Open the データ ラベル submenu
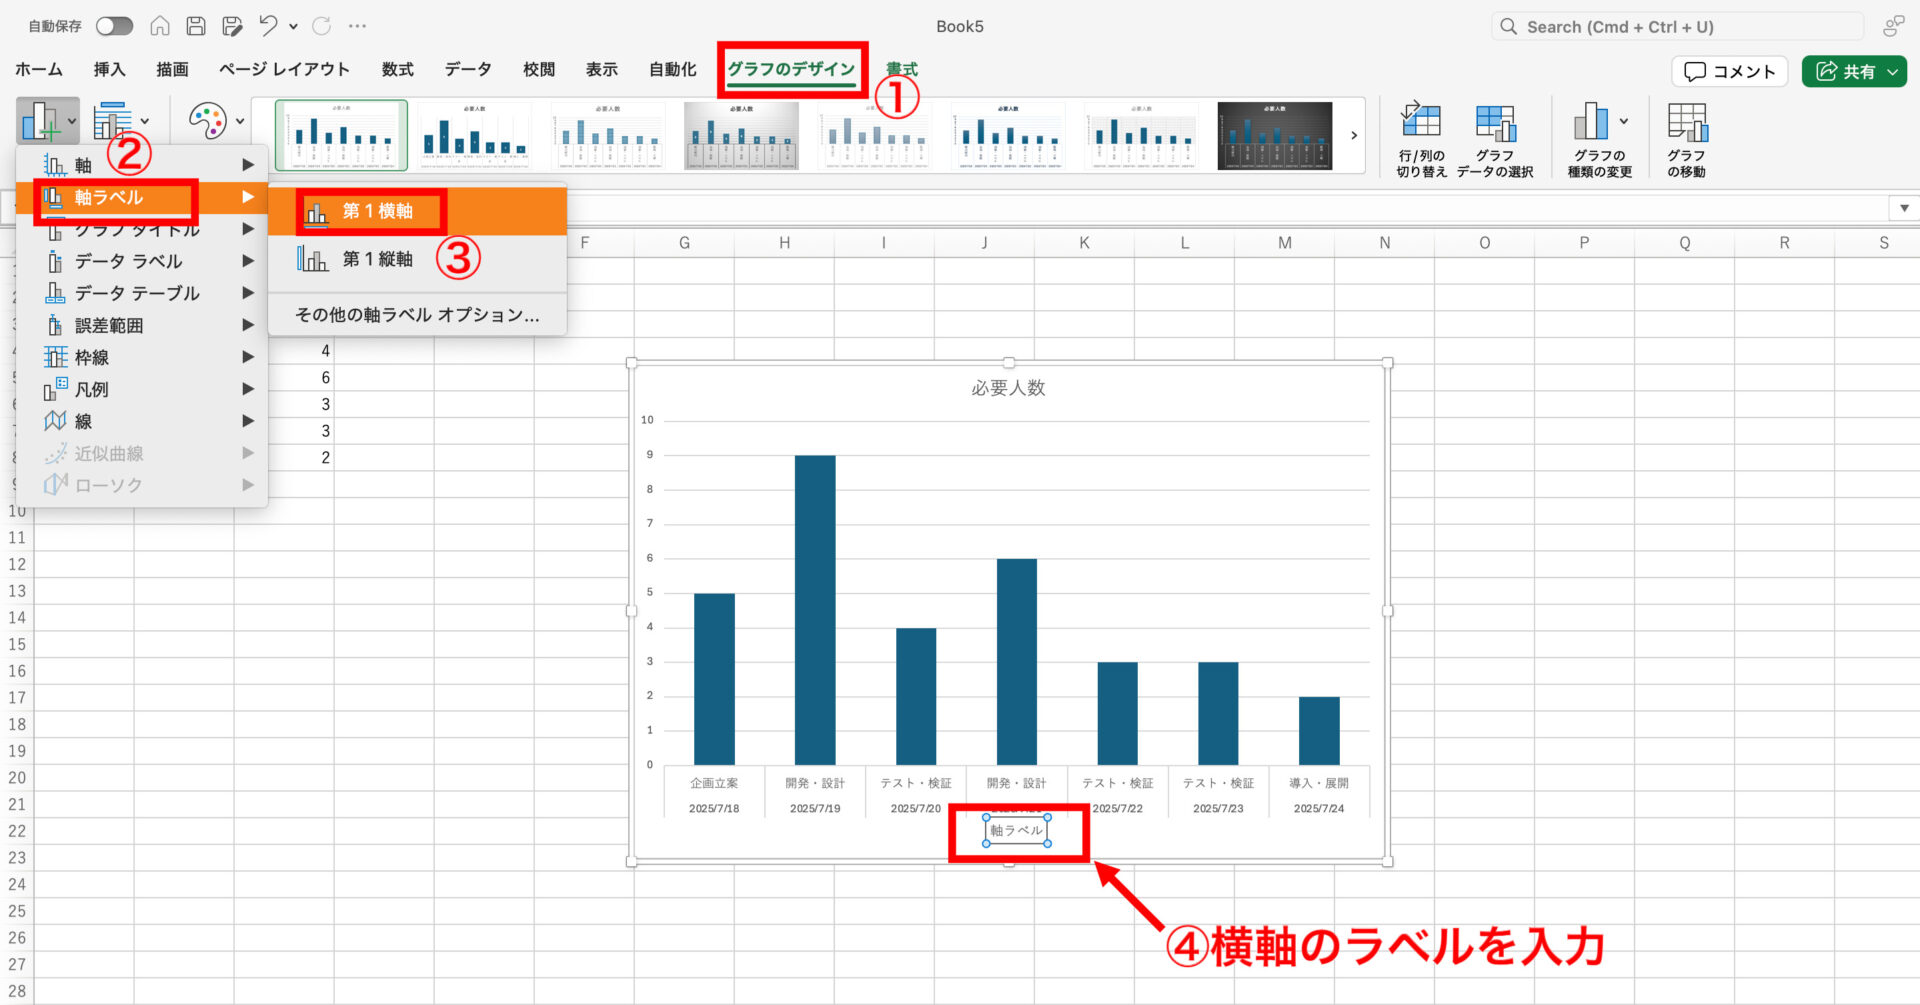Screen dimensions: 1920x1005 129,261
